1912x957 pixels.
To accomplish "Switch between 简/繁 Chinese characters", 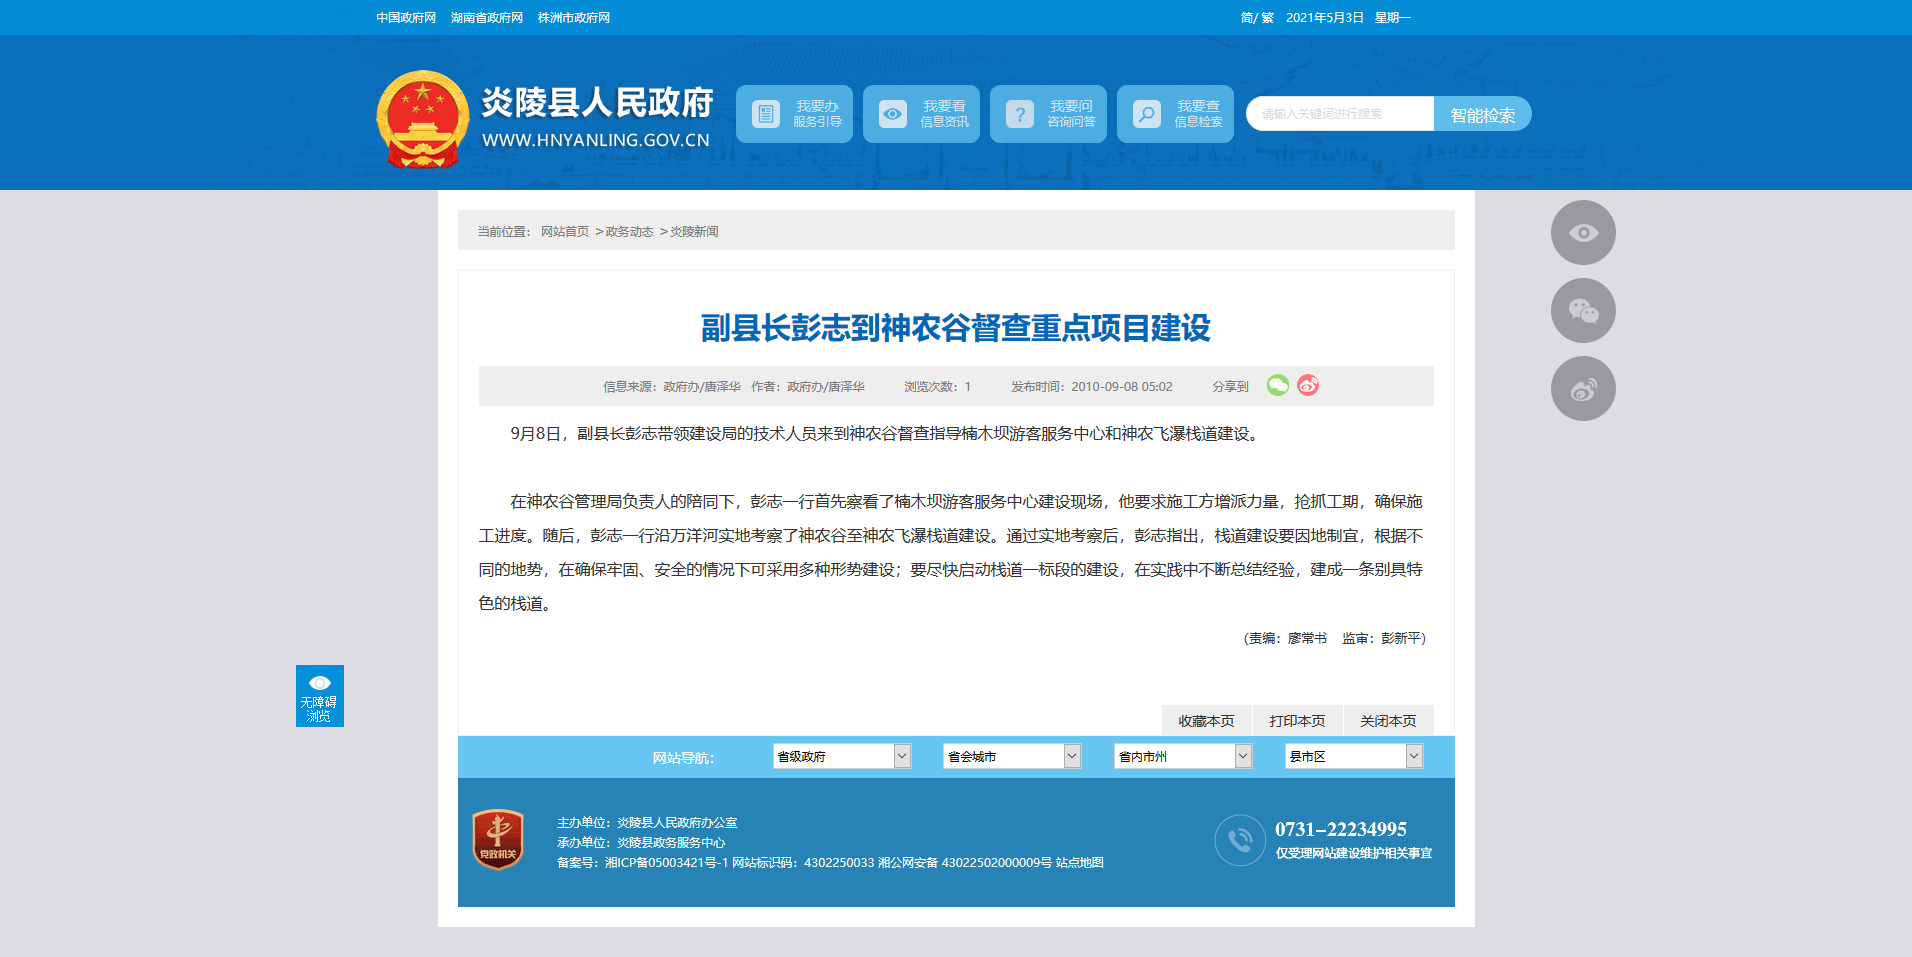I will pyautogui.click(x=1257, y=18).
